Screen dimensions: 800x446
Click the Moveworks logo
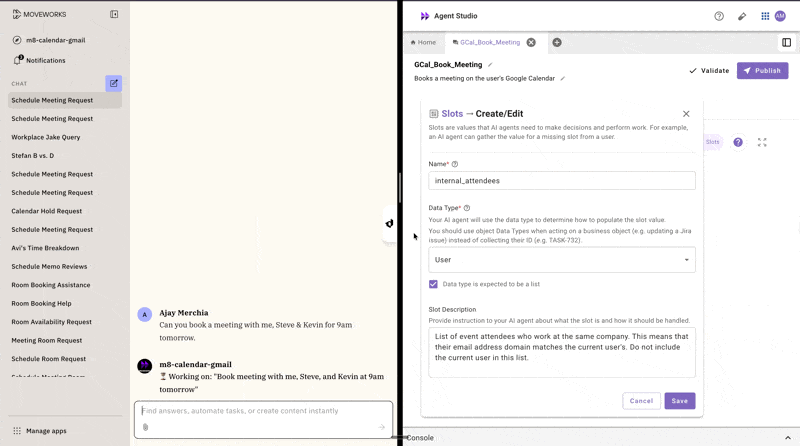coord(39,14)
